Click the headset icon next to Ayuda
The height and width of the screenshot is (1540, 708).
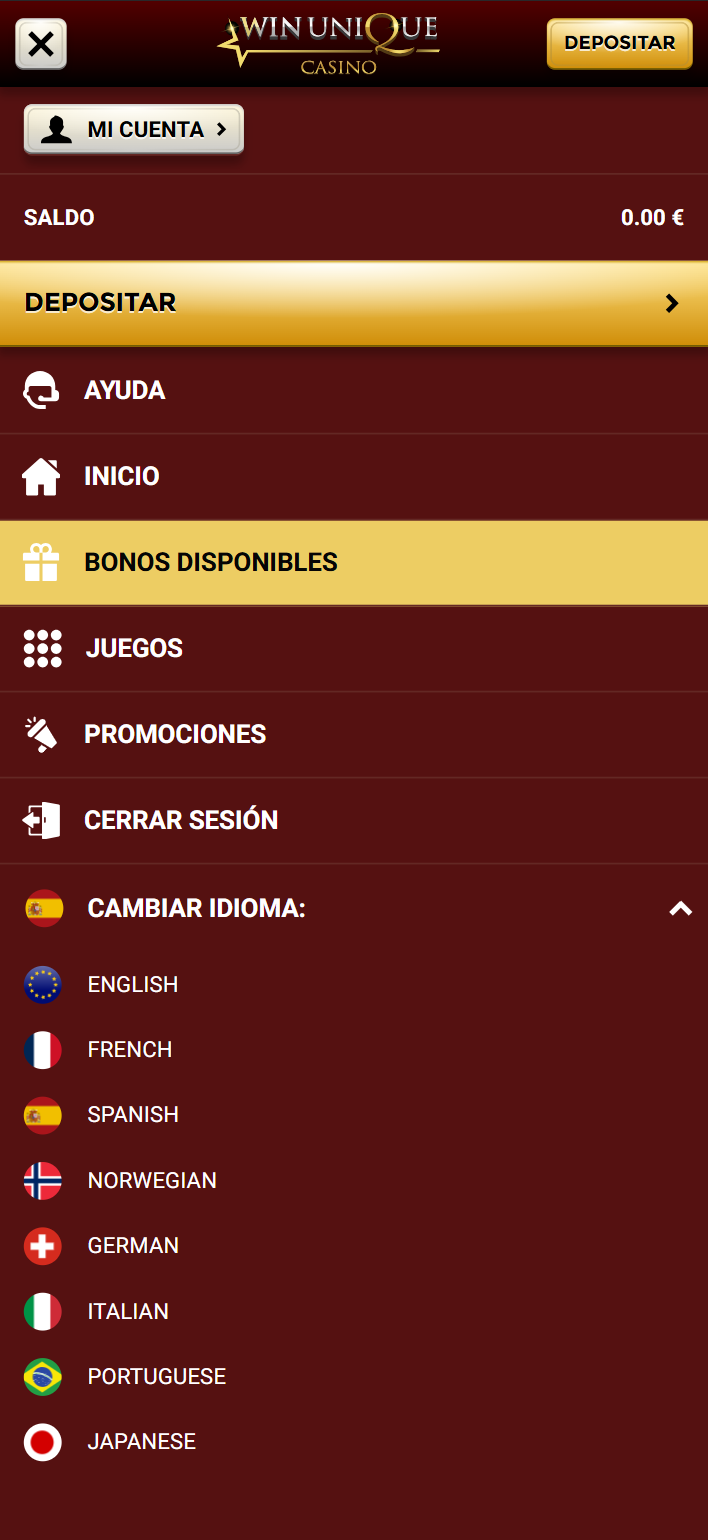tap(42, 391)
